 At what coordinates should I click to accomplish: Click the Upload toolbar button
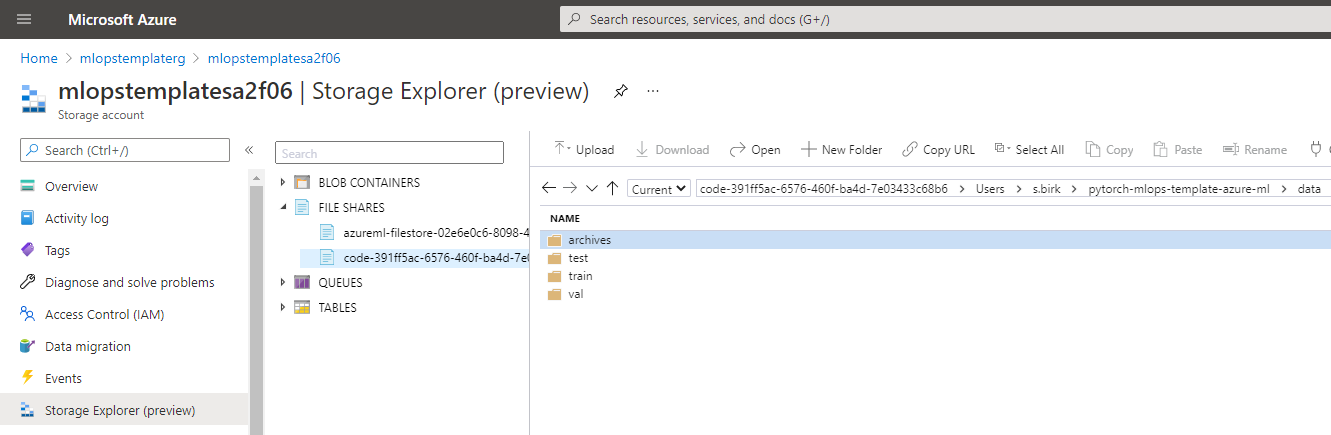(x=584, y=149)
